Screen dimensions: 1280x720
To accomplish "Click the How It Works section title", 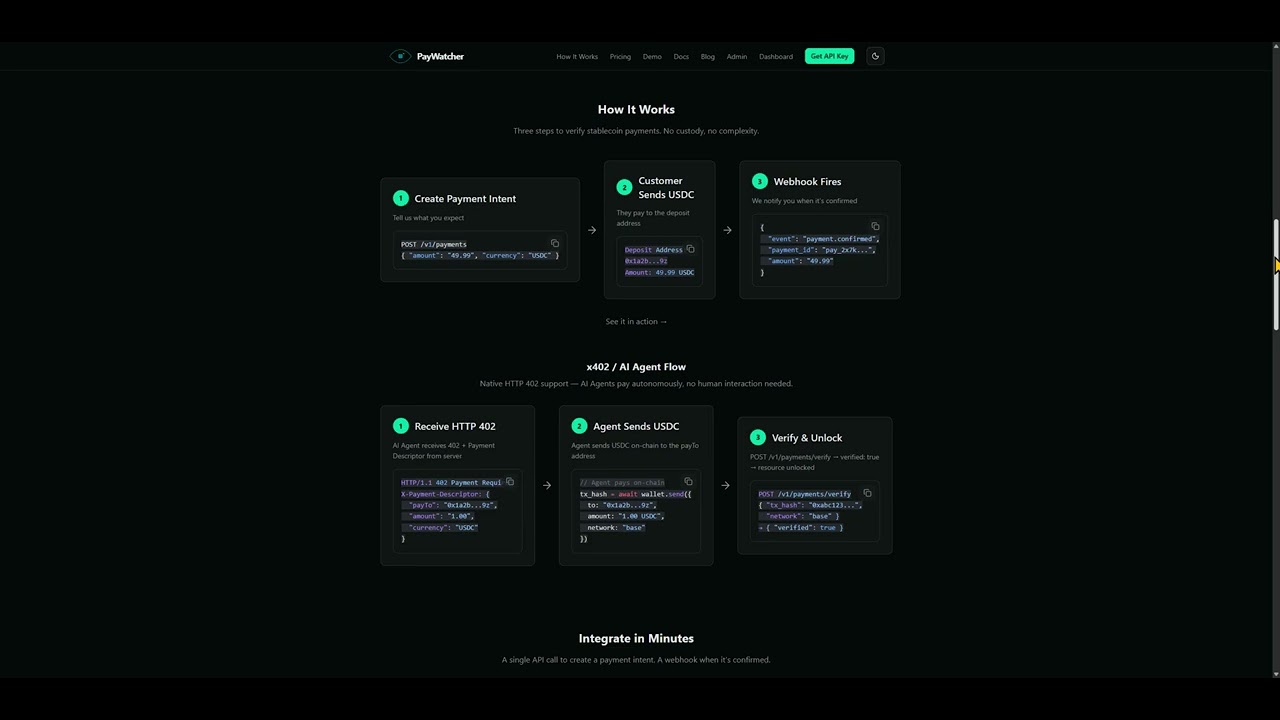I will pyautogui.click(x=636, y=109).
